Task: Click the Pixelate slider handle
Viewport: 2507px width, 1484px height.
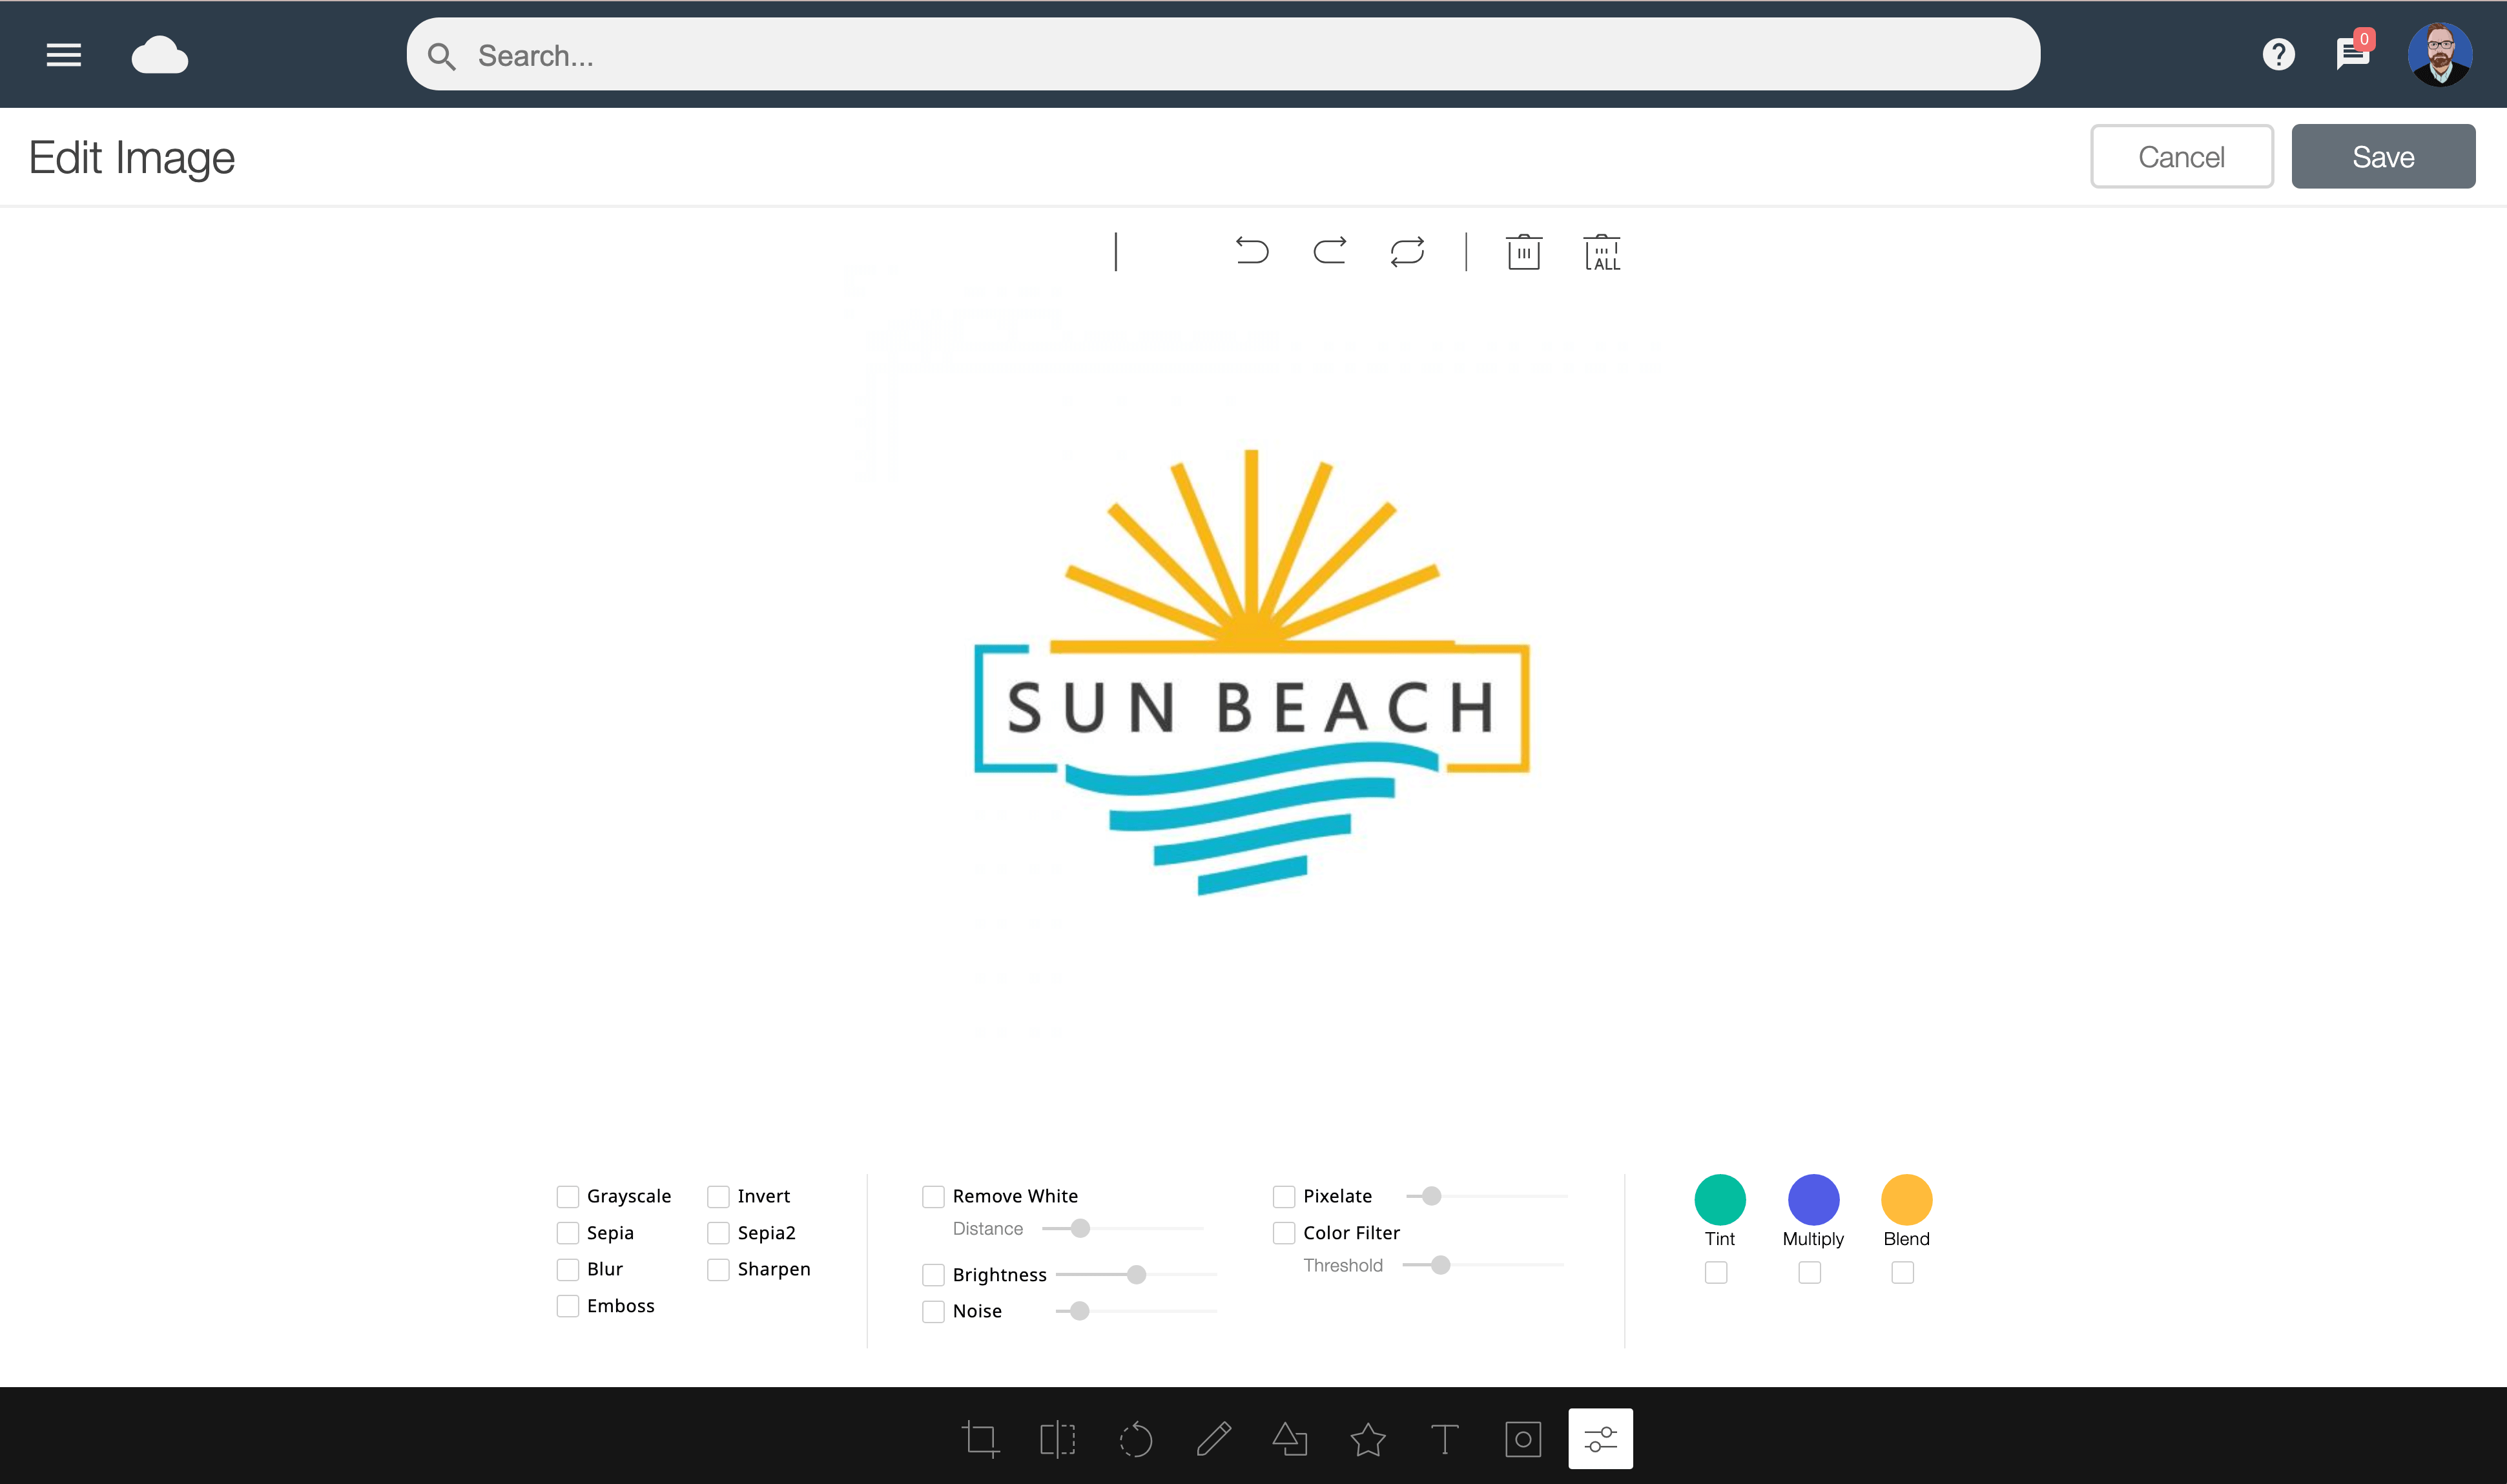Action: [x=1431, y=1196]
